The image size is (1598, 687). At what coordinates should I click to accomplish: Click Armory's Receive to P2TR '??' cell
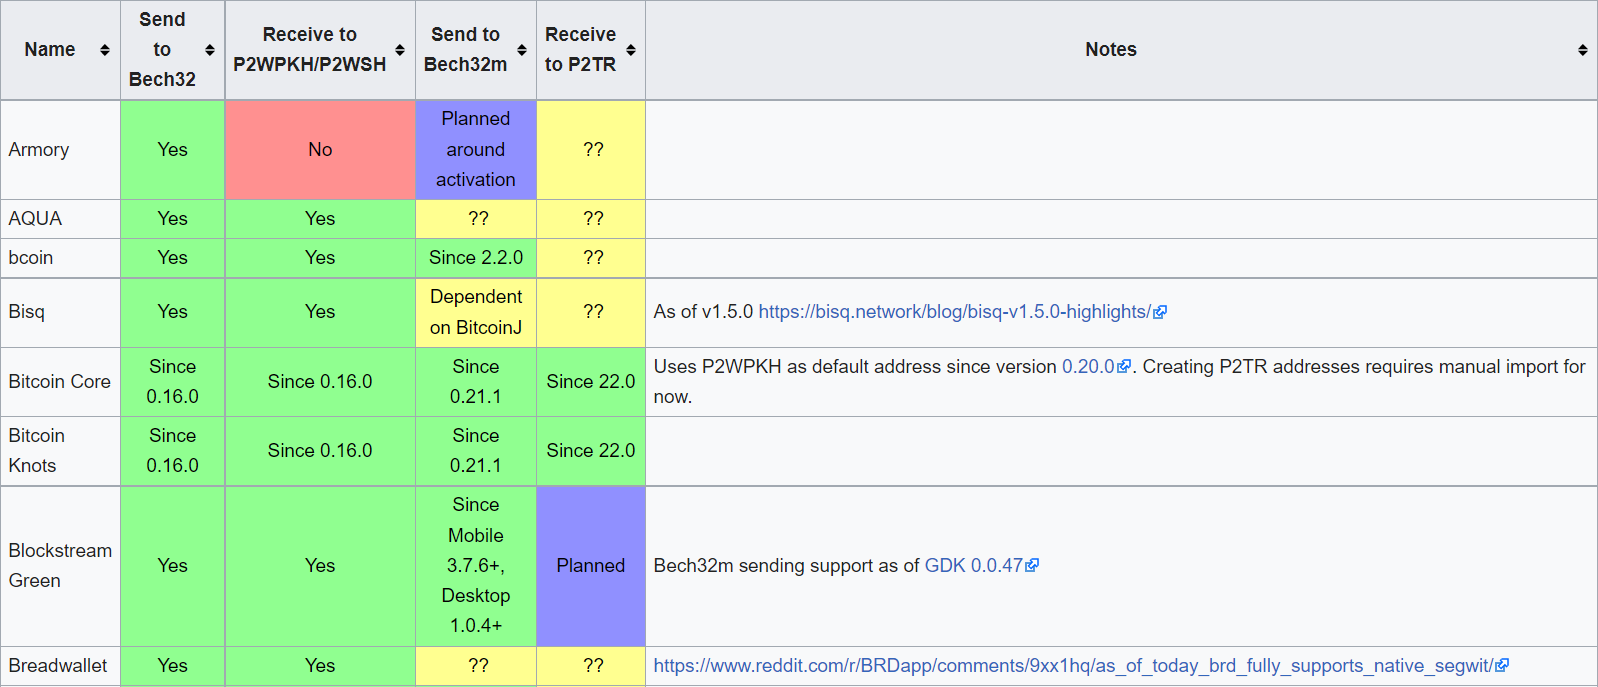click(x=591, y=150)
